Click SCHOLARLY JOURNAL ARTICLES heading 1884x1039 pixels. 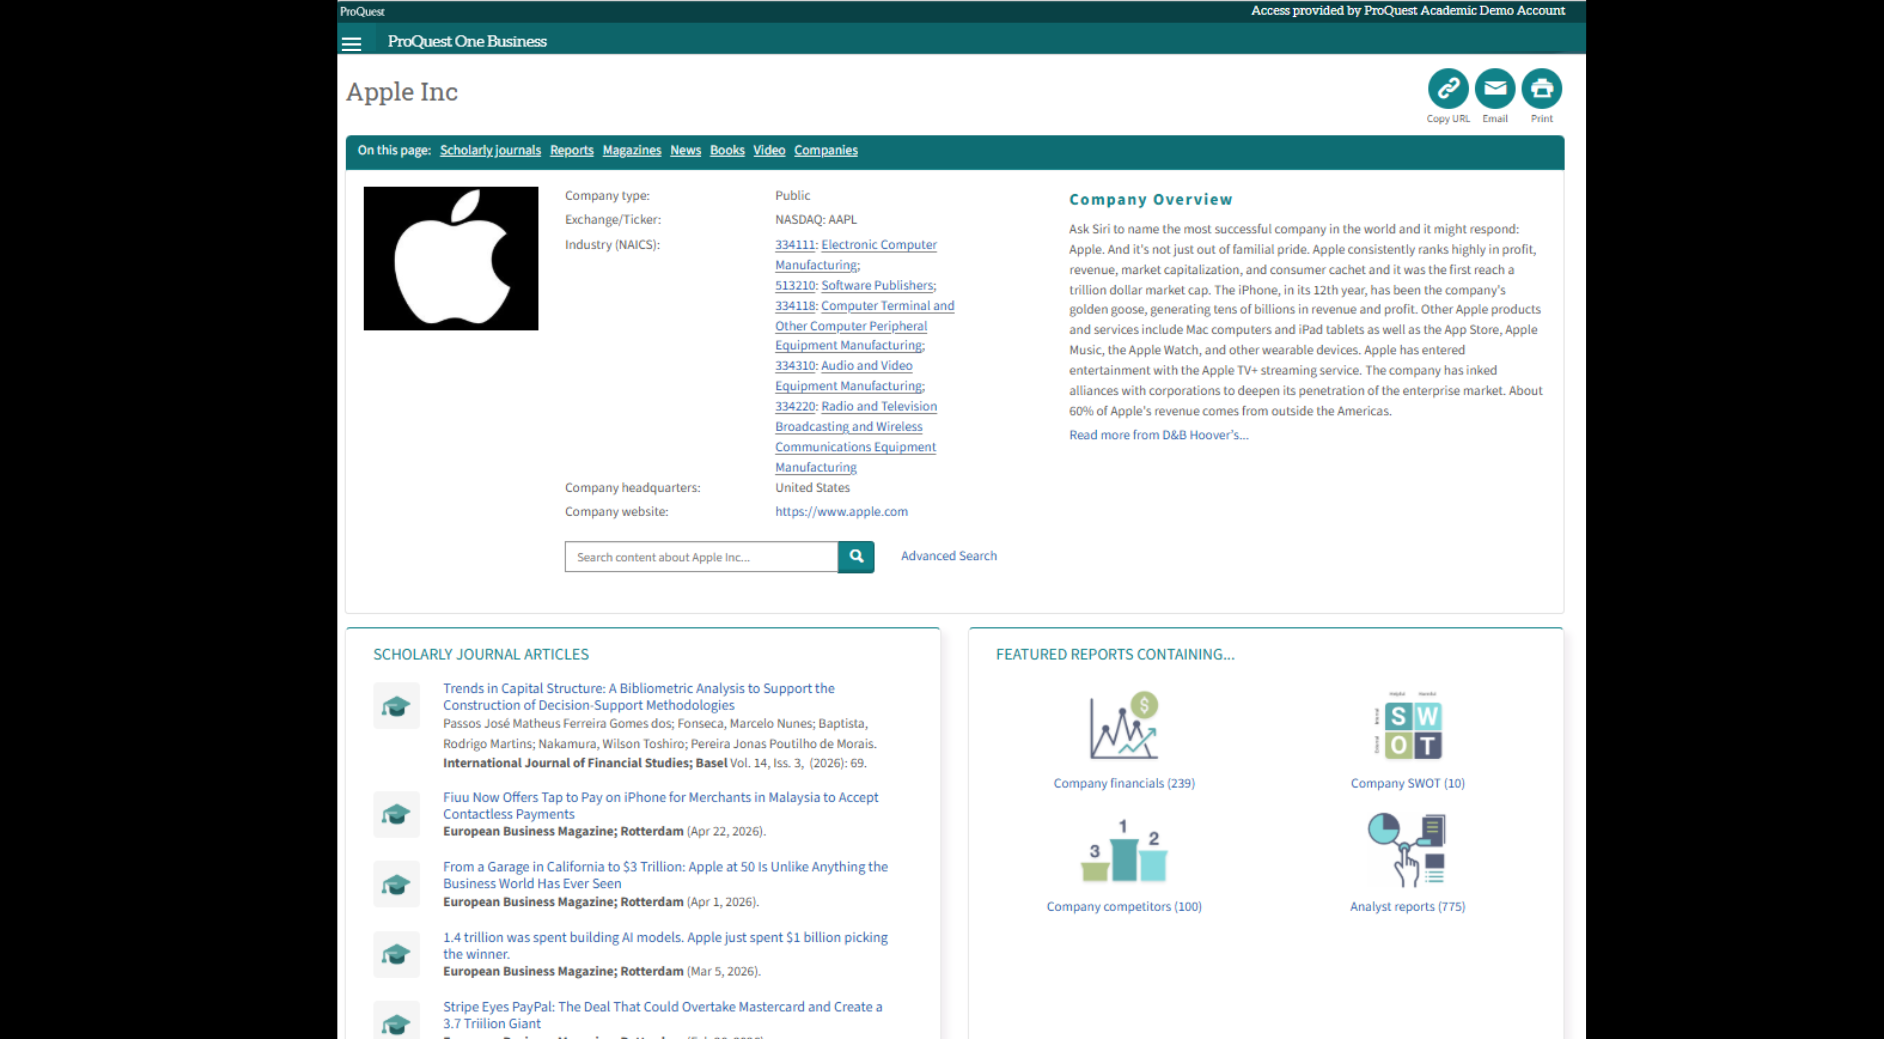(481, 654)
